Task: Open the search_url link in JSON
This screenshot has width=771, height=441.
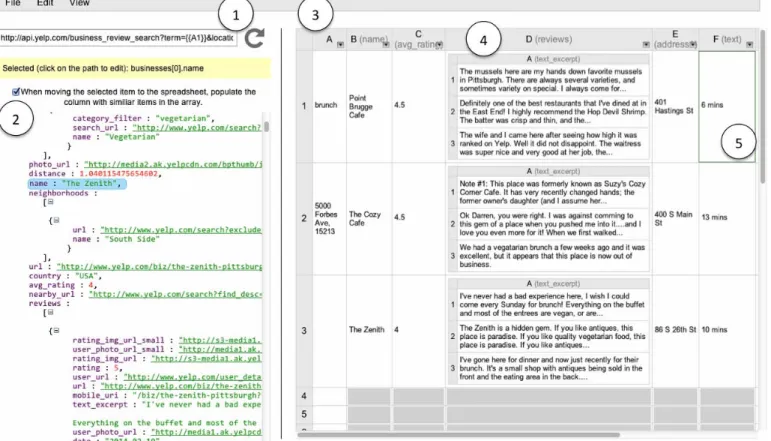Action: (x=197, y=127)
